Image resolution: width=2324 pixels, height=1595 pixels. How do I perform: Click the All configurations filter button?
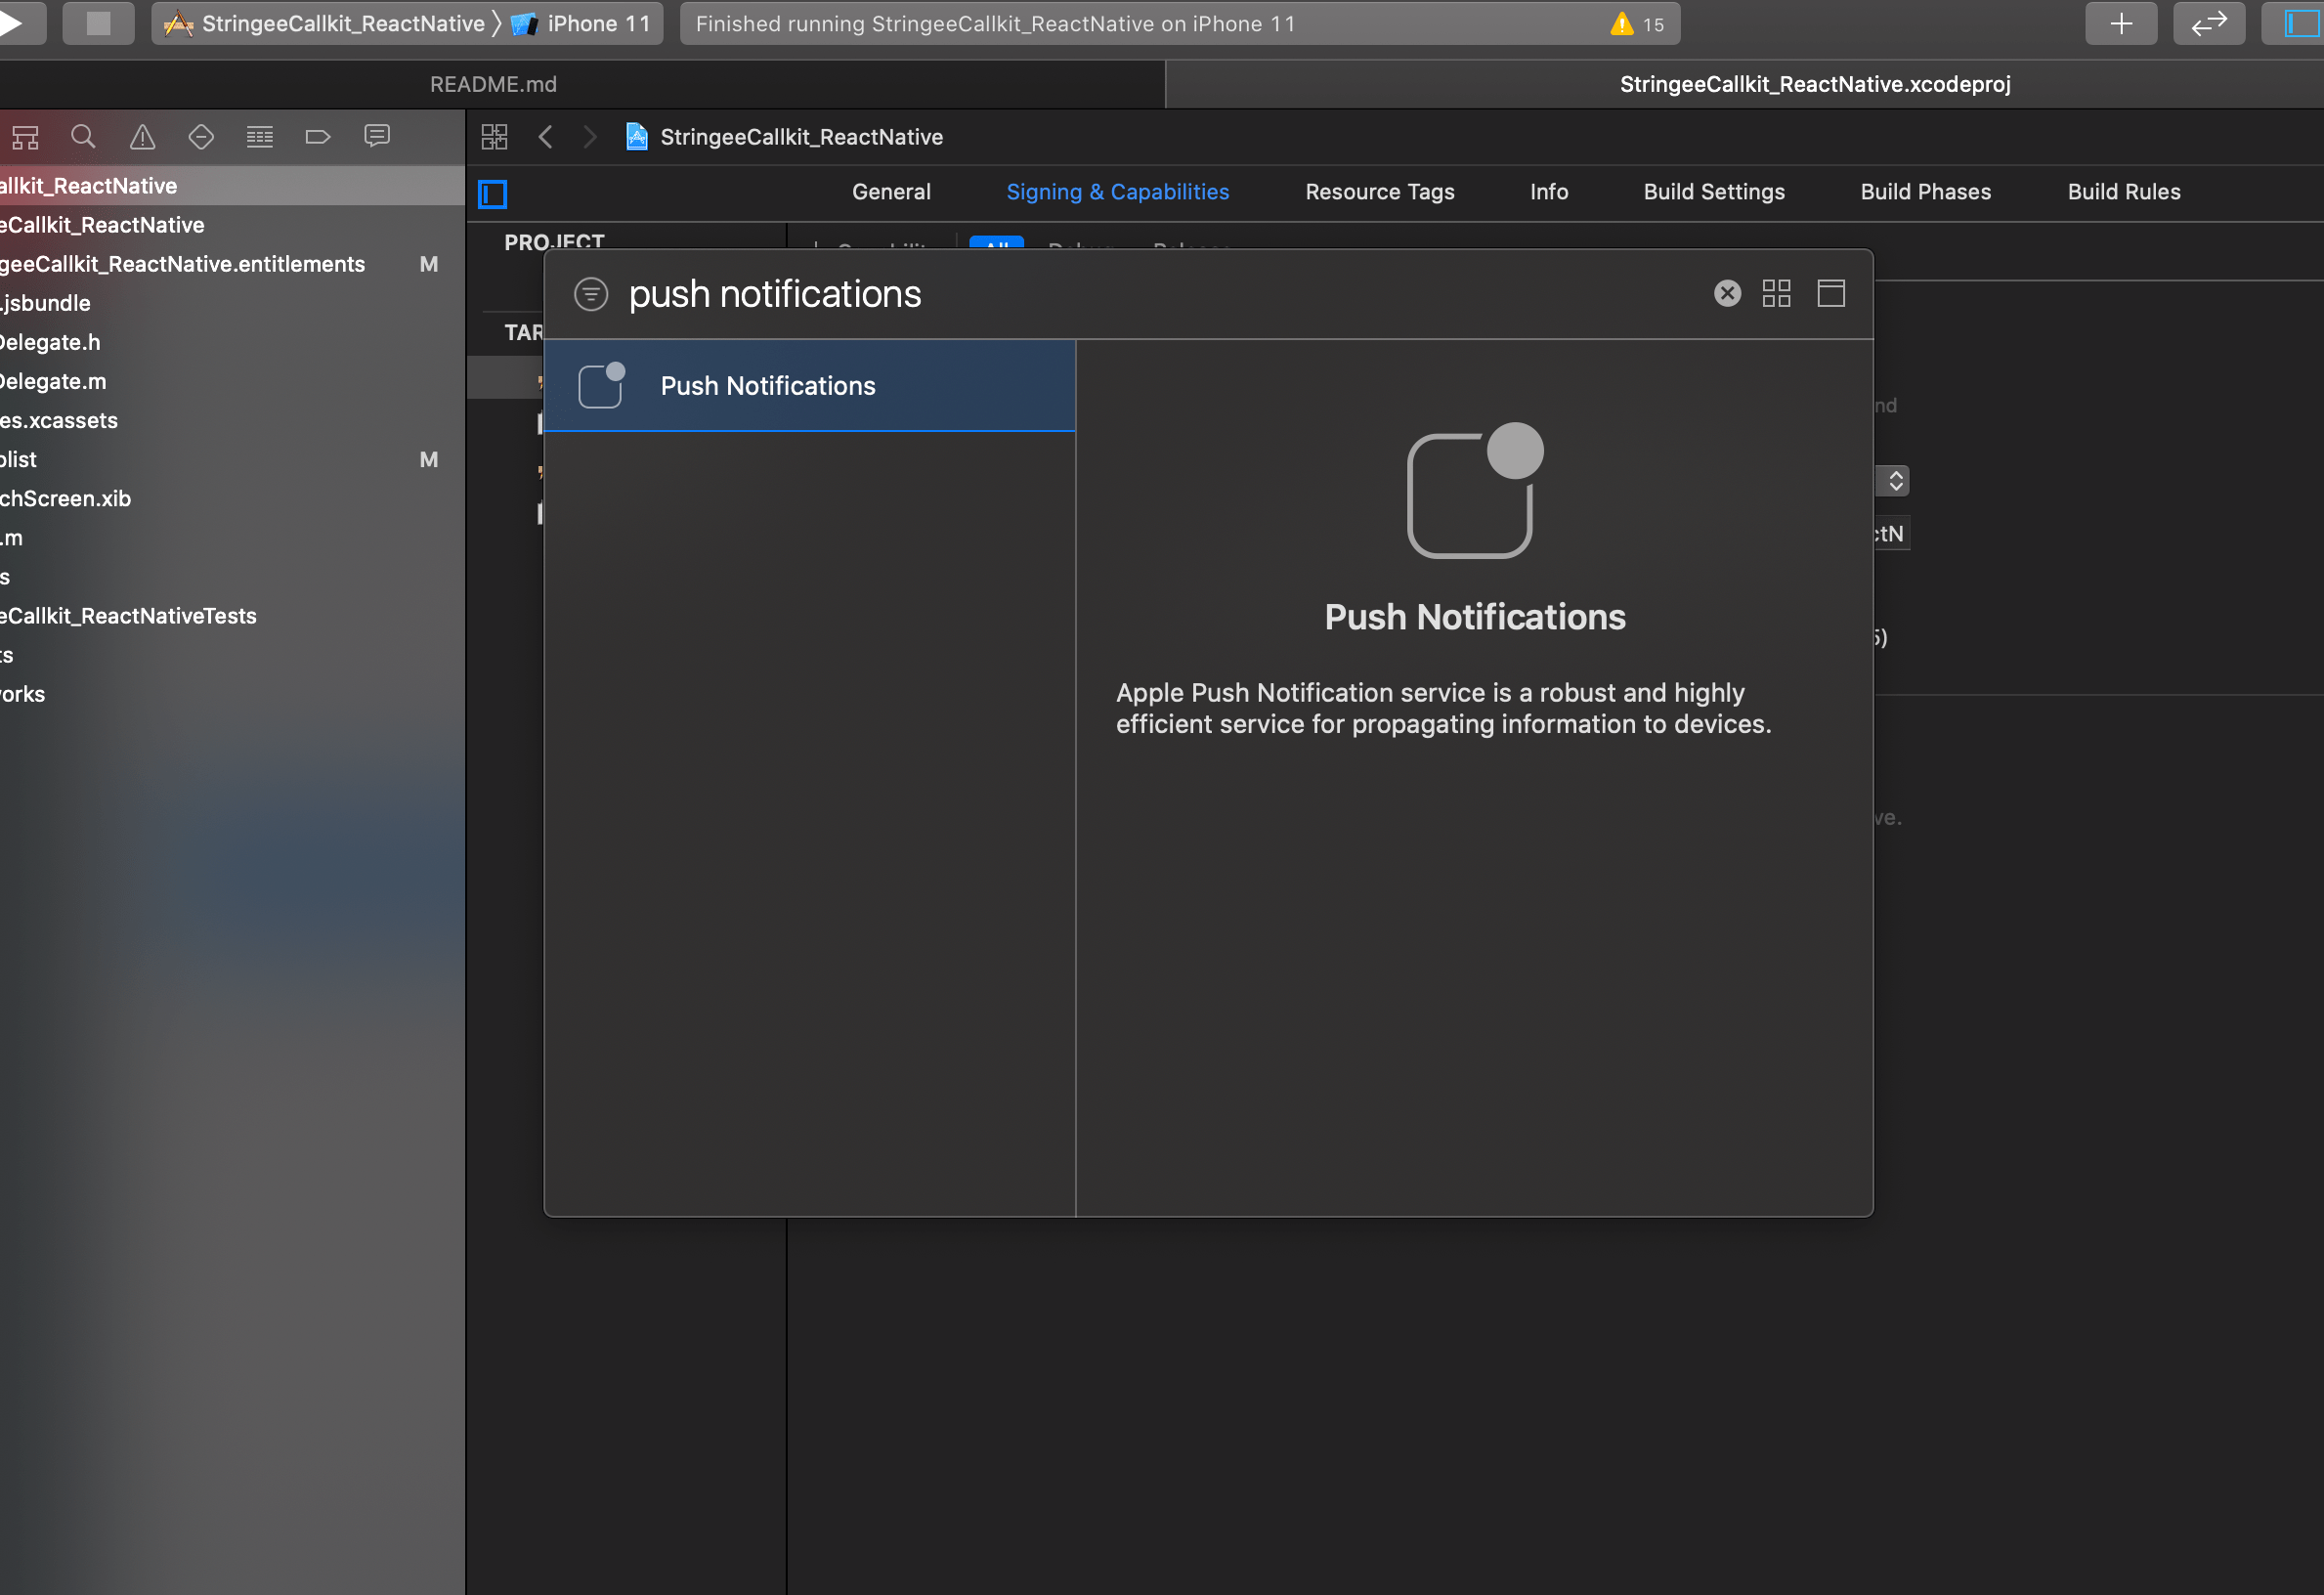click(x=996, y=242)
